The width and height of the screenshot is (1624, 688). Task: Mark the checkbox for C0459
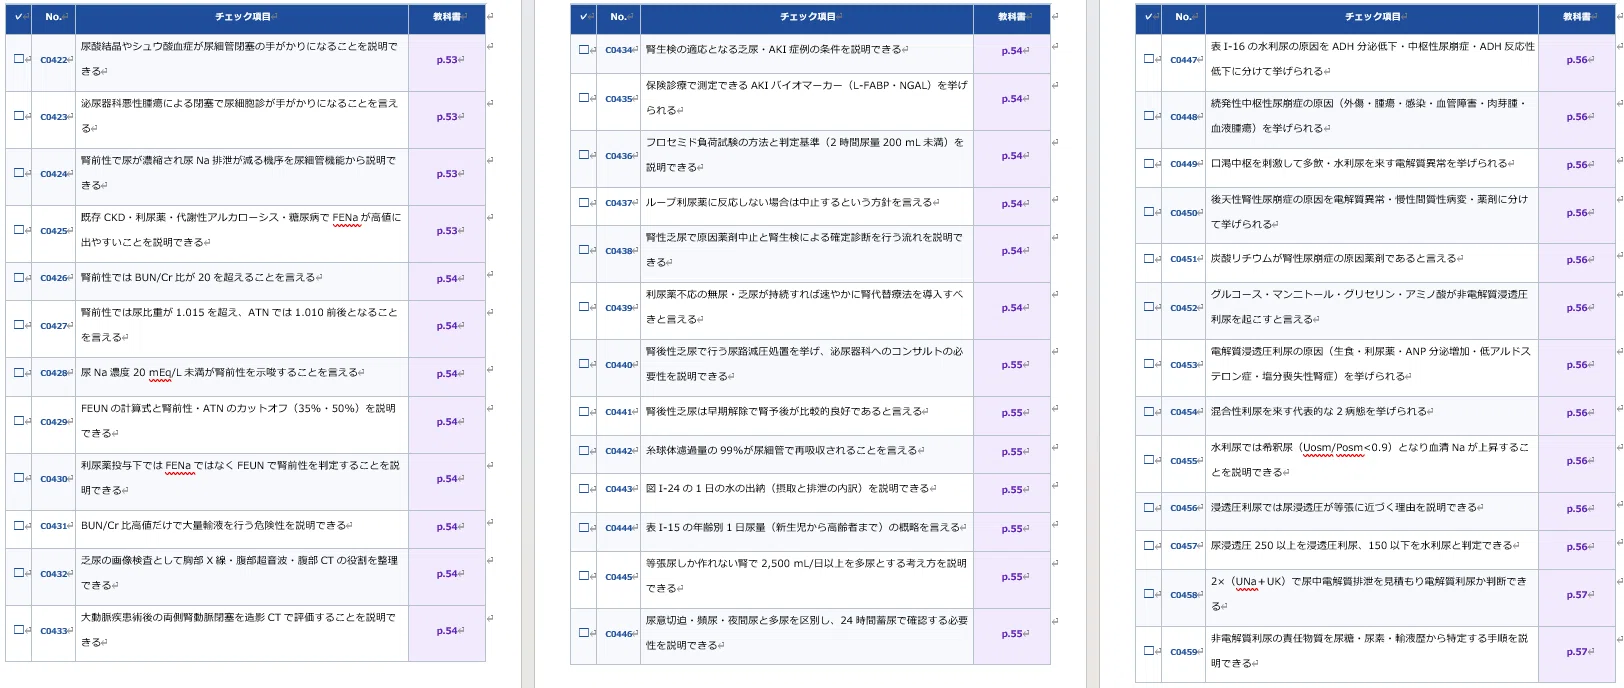point(1148,650)
